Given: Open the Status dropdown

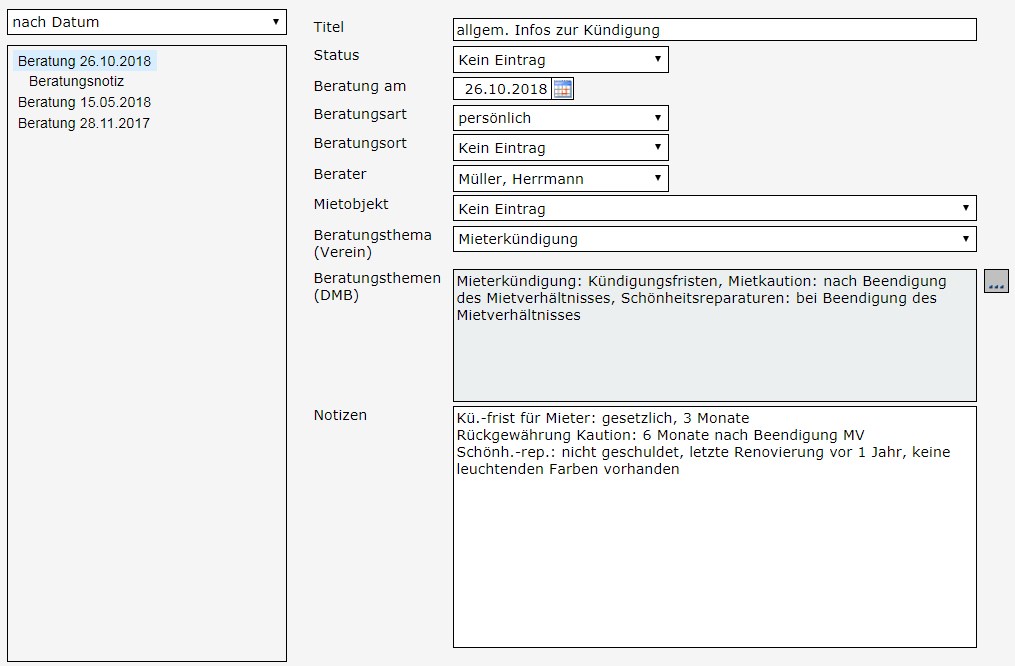Looking at the screenshot, I should coord(561,60).
